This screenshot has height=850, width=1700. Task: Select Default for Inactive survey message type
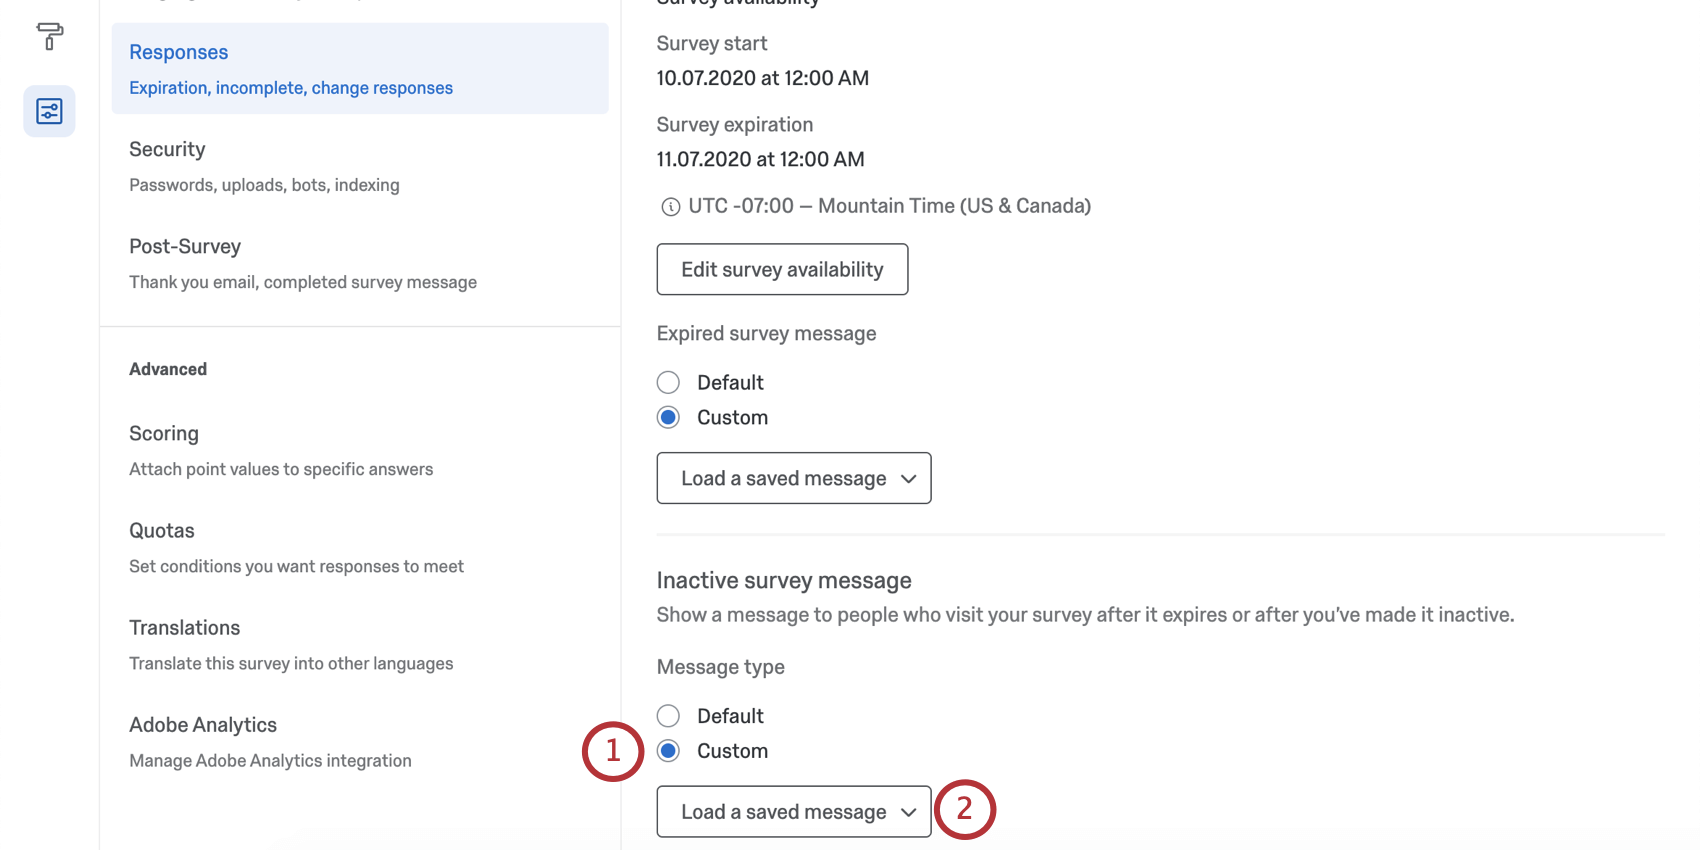coord(668,716)
